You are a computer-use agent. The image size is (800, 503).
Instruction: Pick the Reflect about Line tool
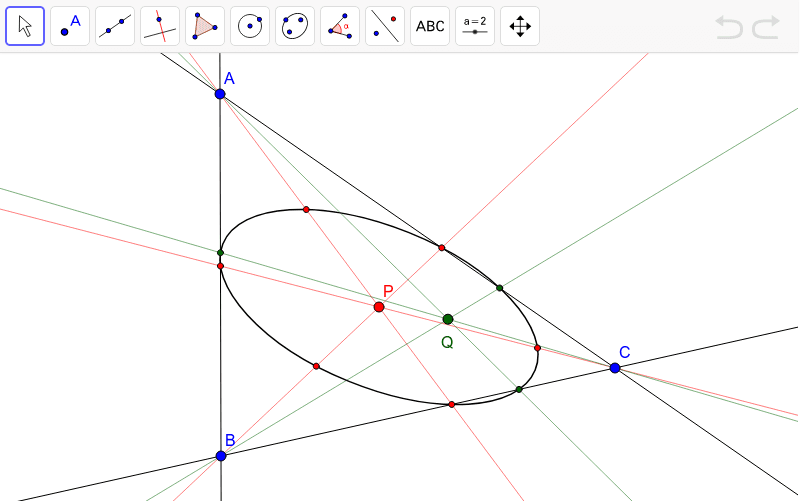385,26
